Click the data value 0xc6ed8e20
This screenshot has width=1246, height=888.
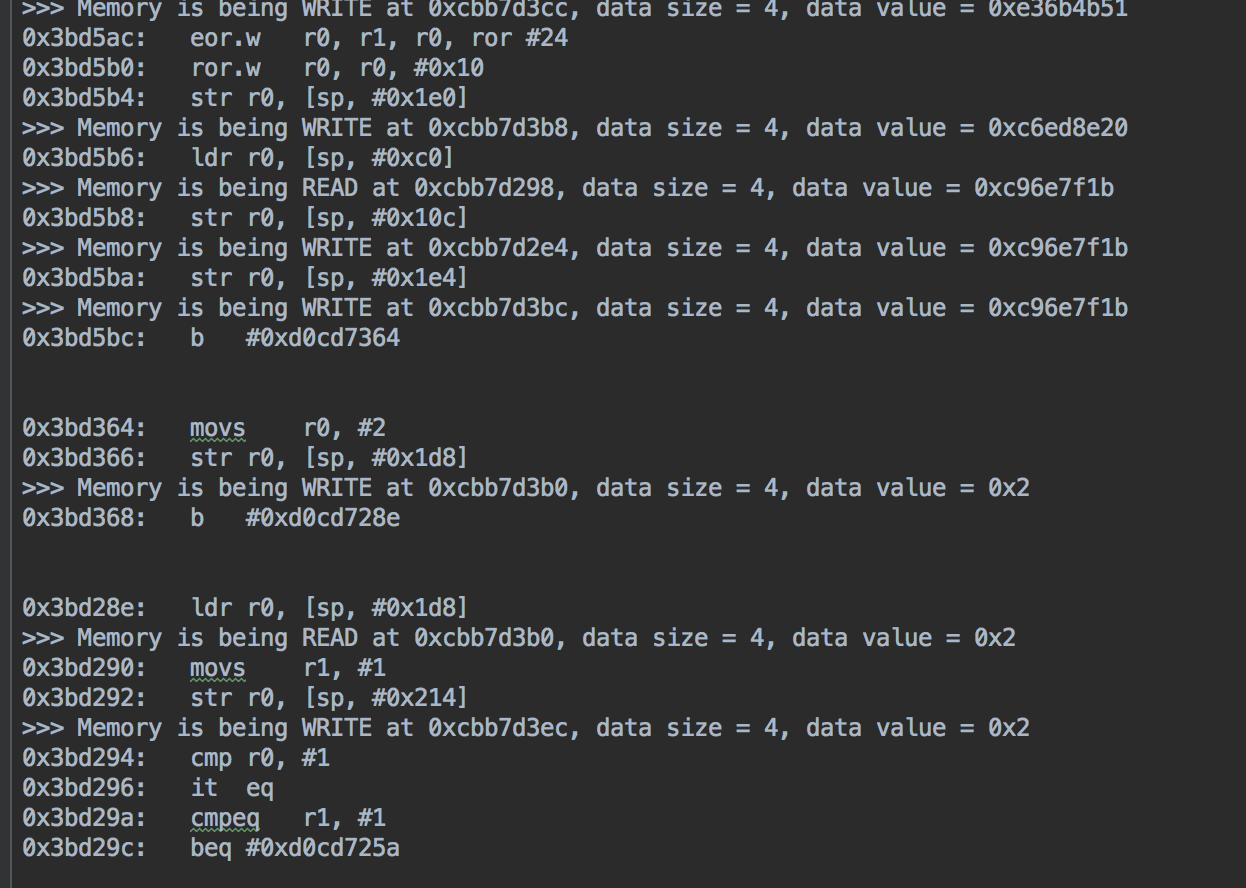pos(1058,128)
